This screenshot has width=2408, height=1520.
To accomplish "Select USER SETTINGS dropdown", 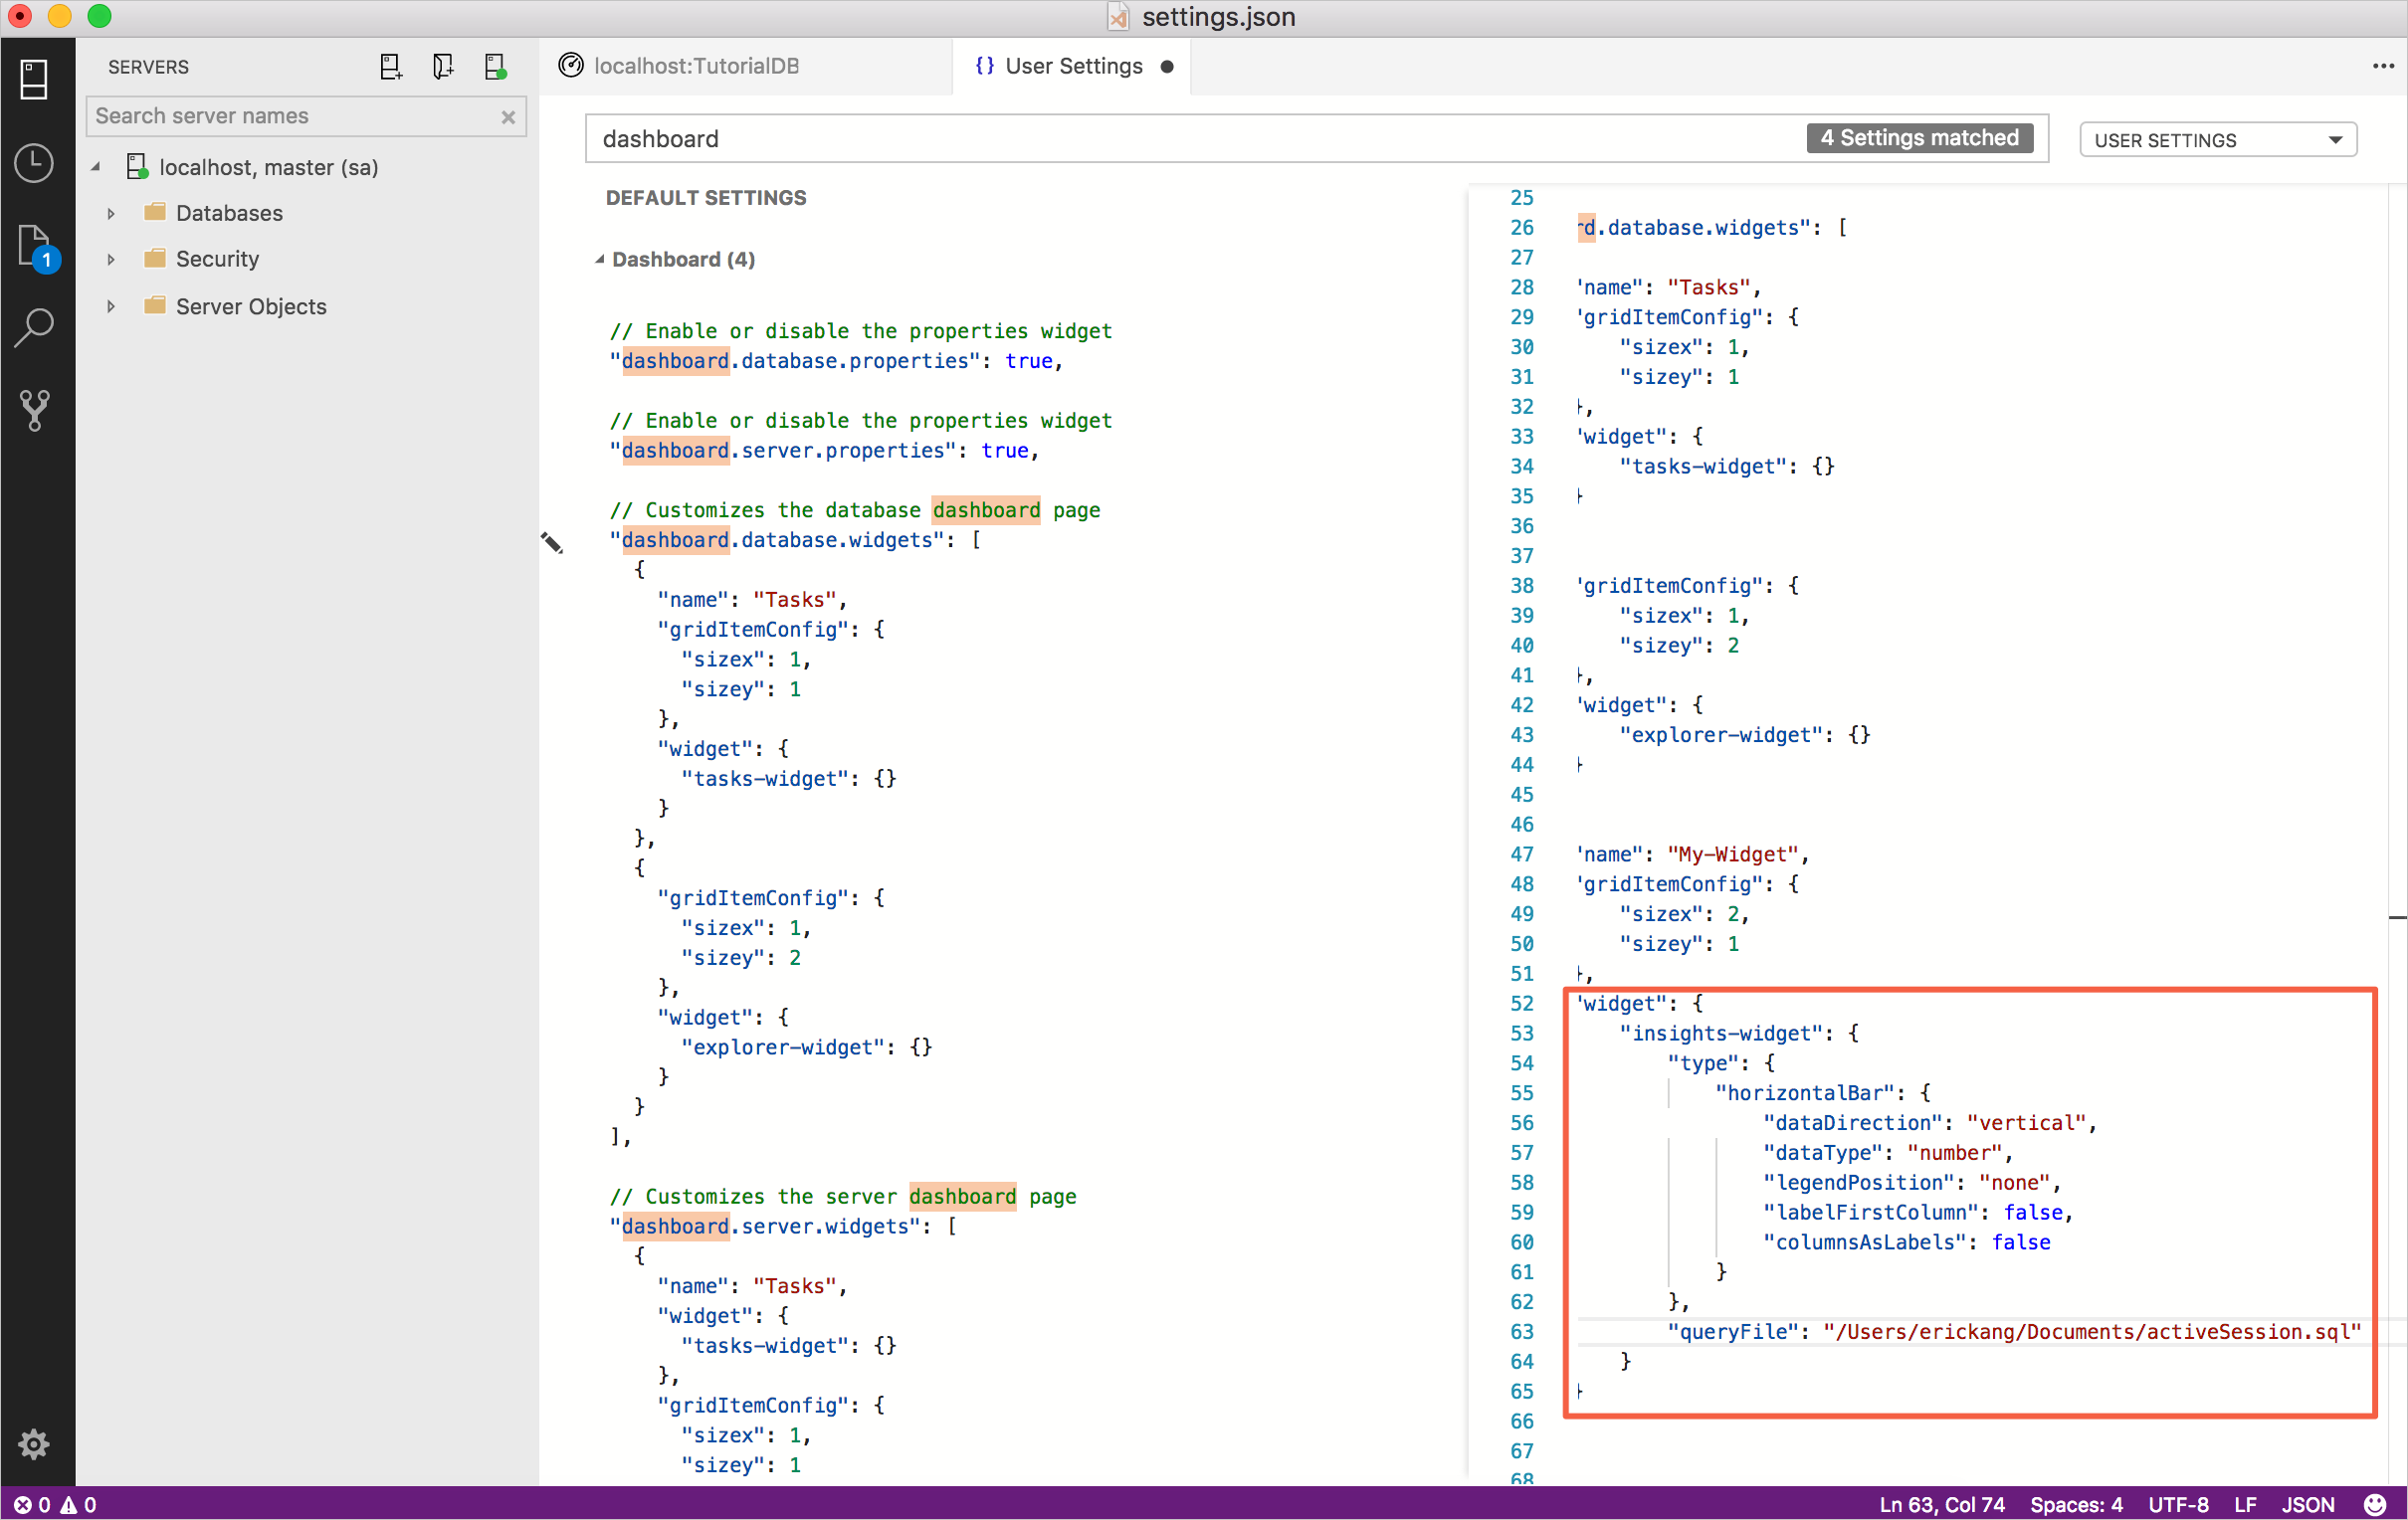I will coord(2215,138).
